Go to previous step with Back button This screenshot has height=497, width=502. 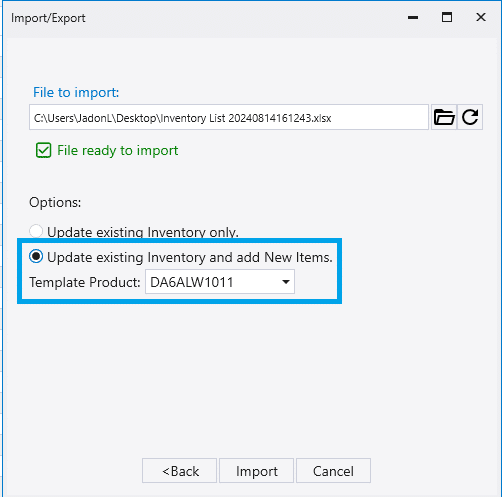click(x=179, y=471)
